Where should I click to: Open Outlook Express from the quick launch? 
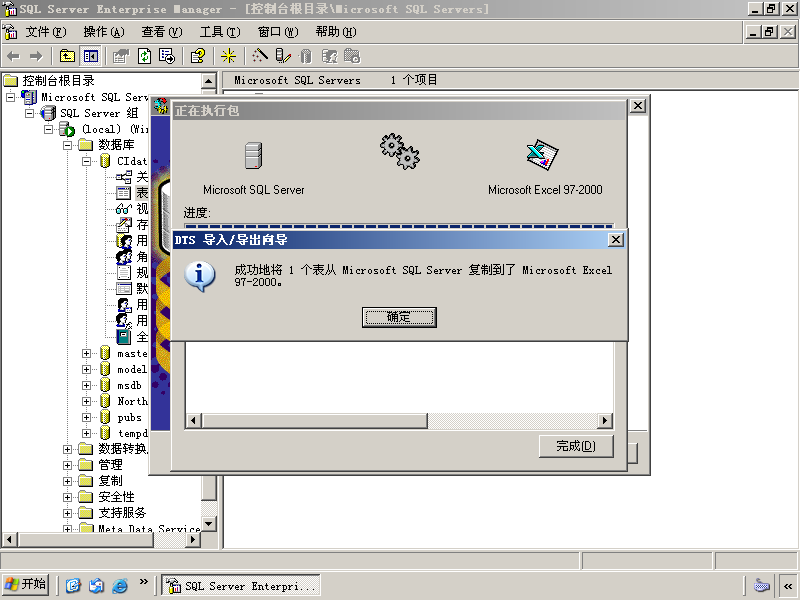[x=96, y=585]
